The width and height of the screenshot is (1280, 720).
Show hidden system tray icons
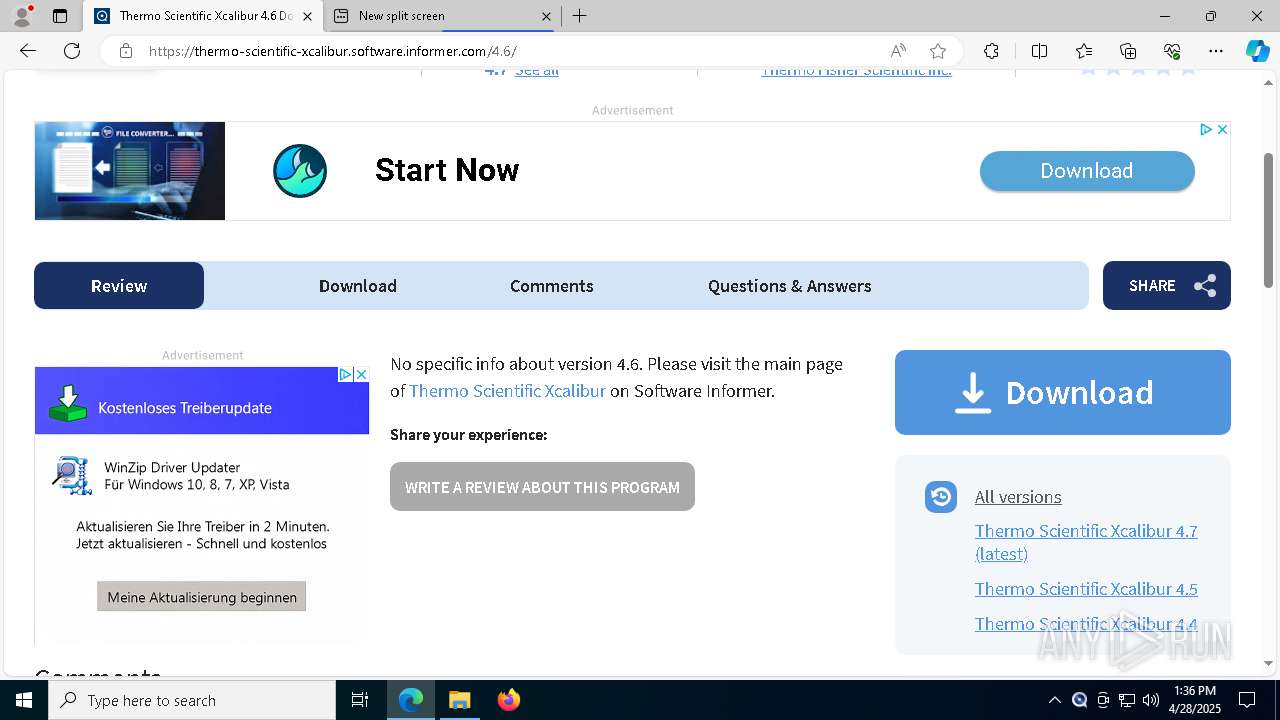[x=1054, y=700]
